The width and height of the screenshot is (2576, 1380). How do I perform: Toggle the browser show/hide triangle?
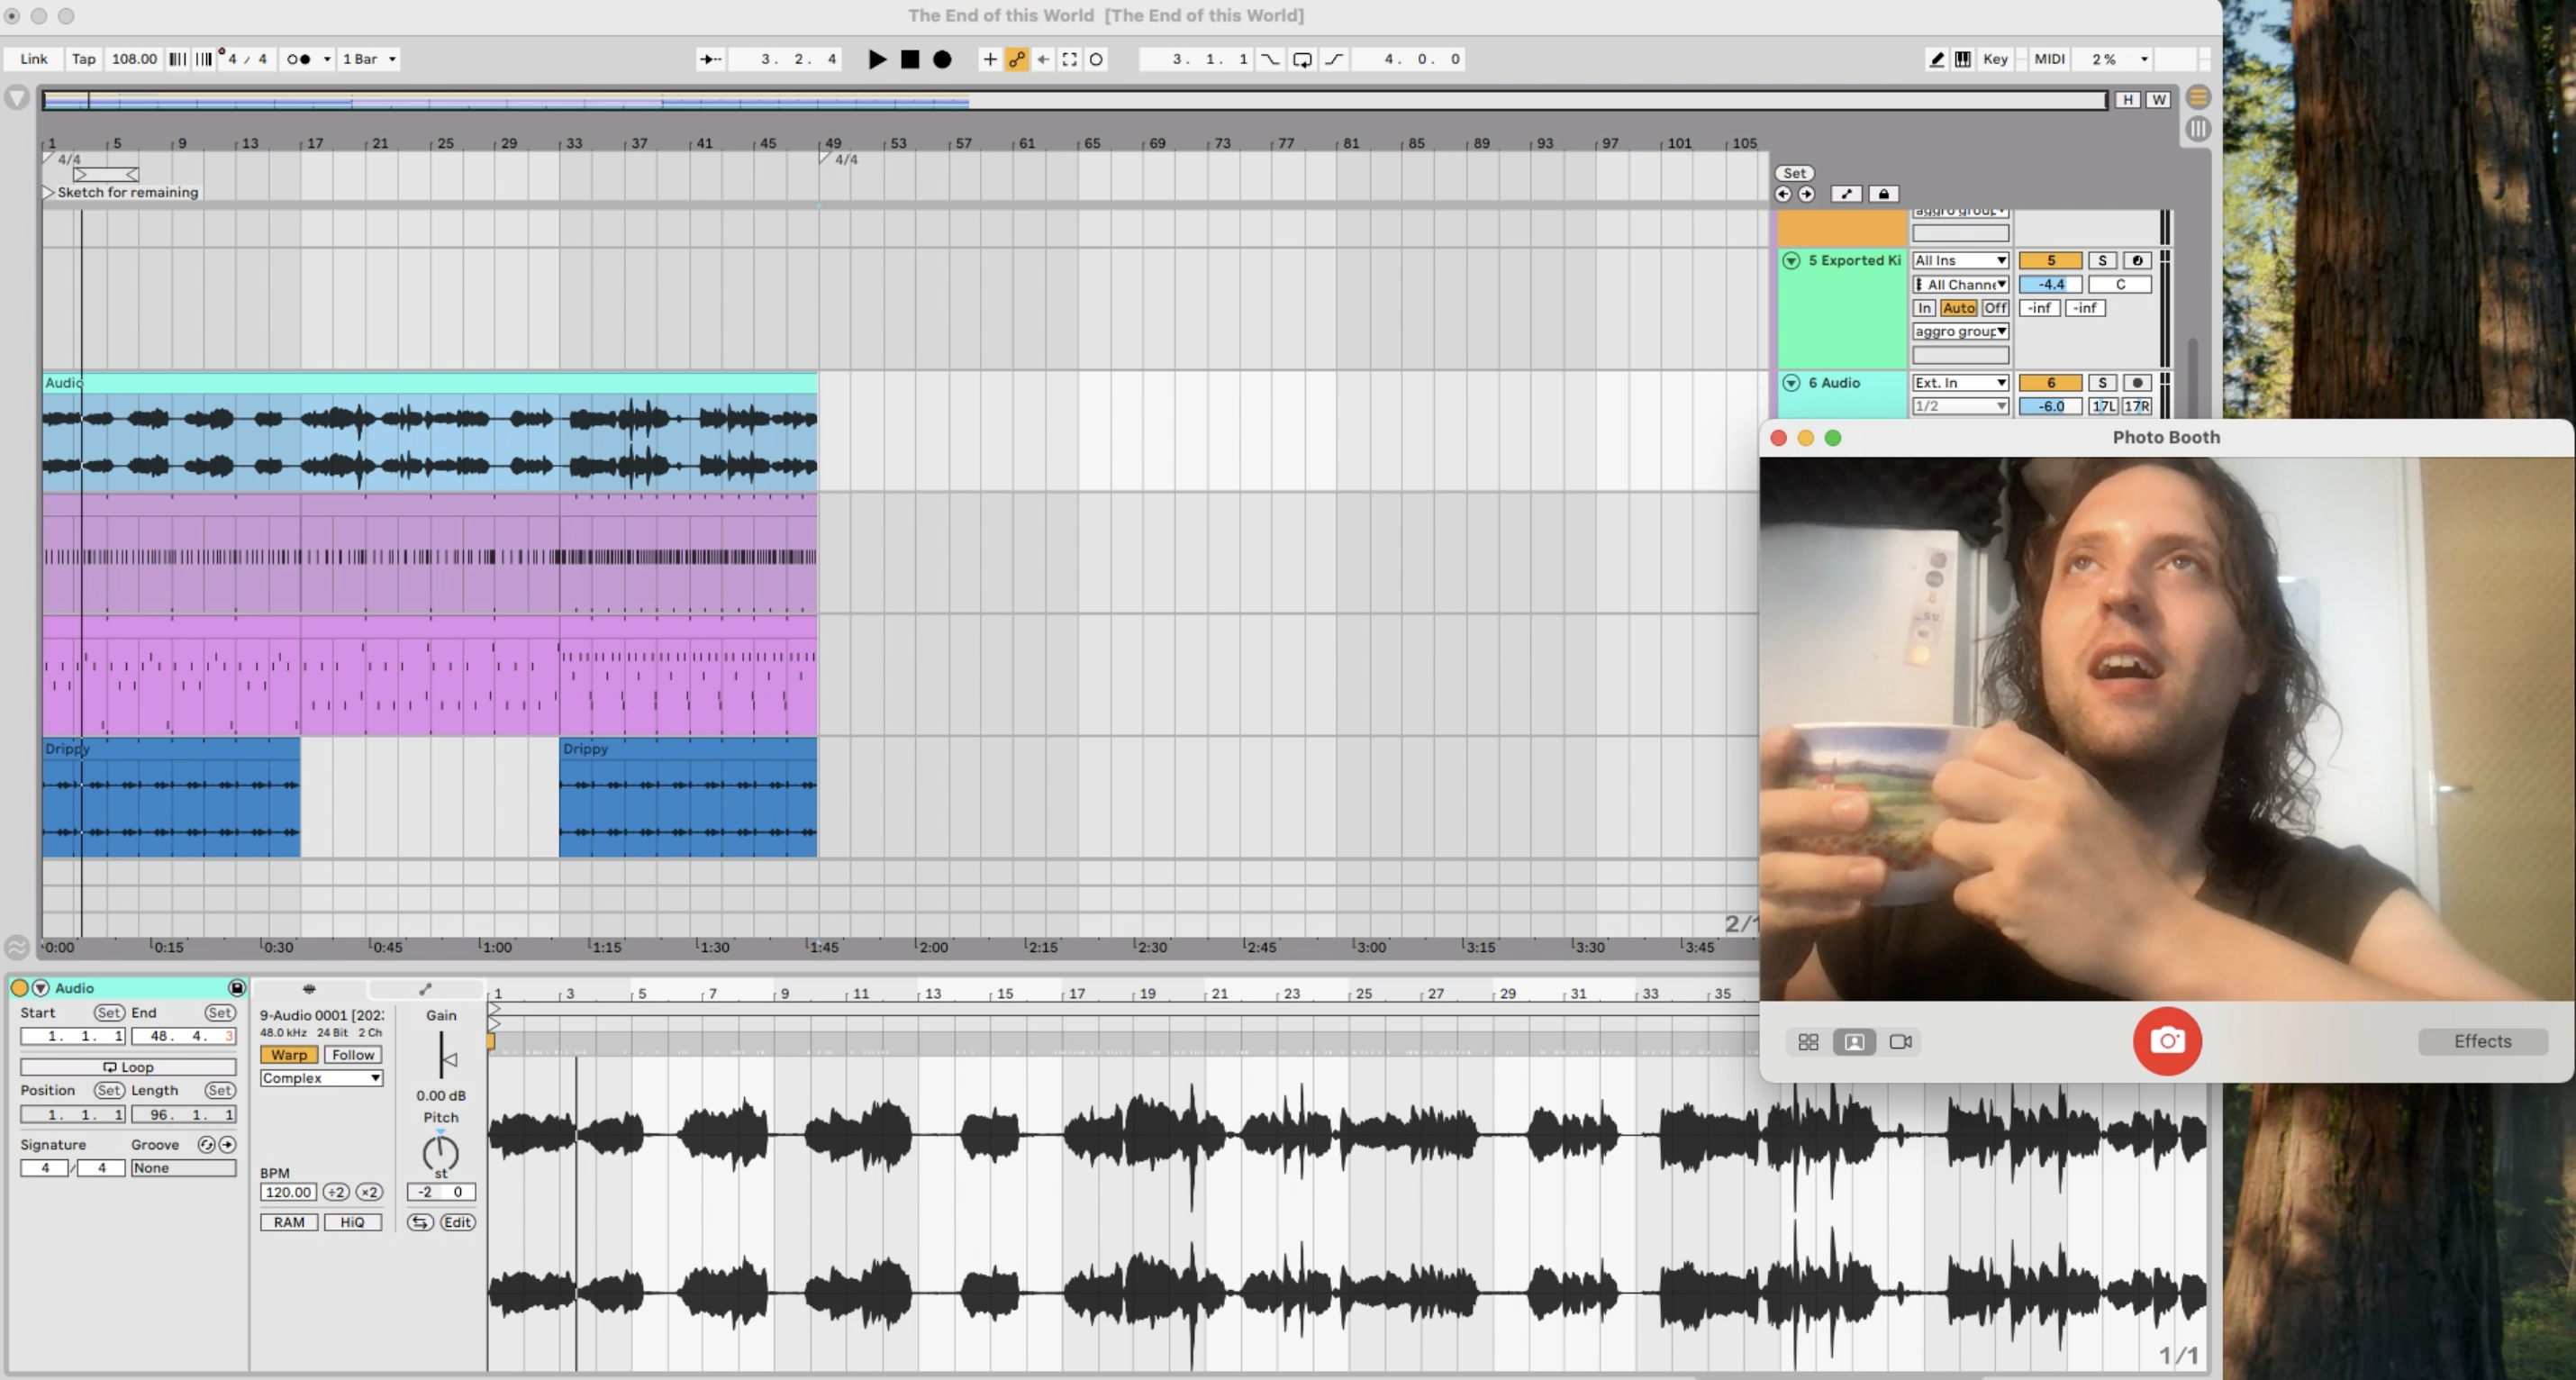point(16,98)
